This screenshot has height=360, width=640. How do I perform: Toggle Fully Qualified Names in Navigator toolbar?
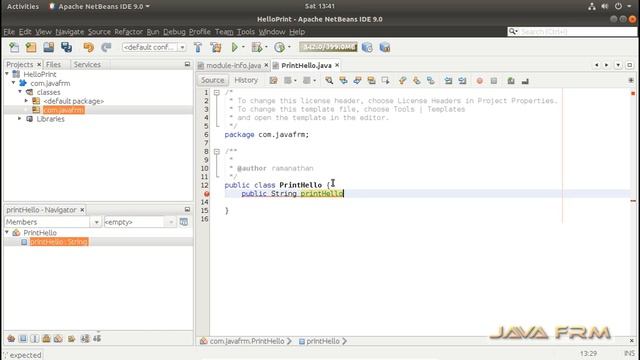pos(72,338)
